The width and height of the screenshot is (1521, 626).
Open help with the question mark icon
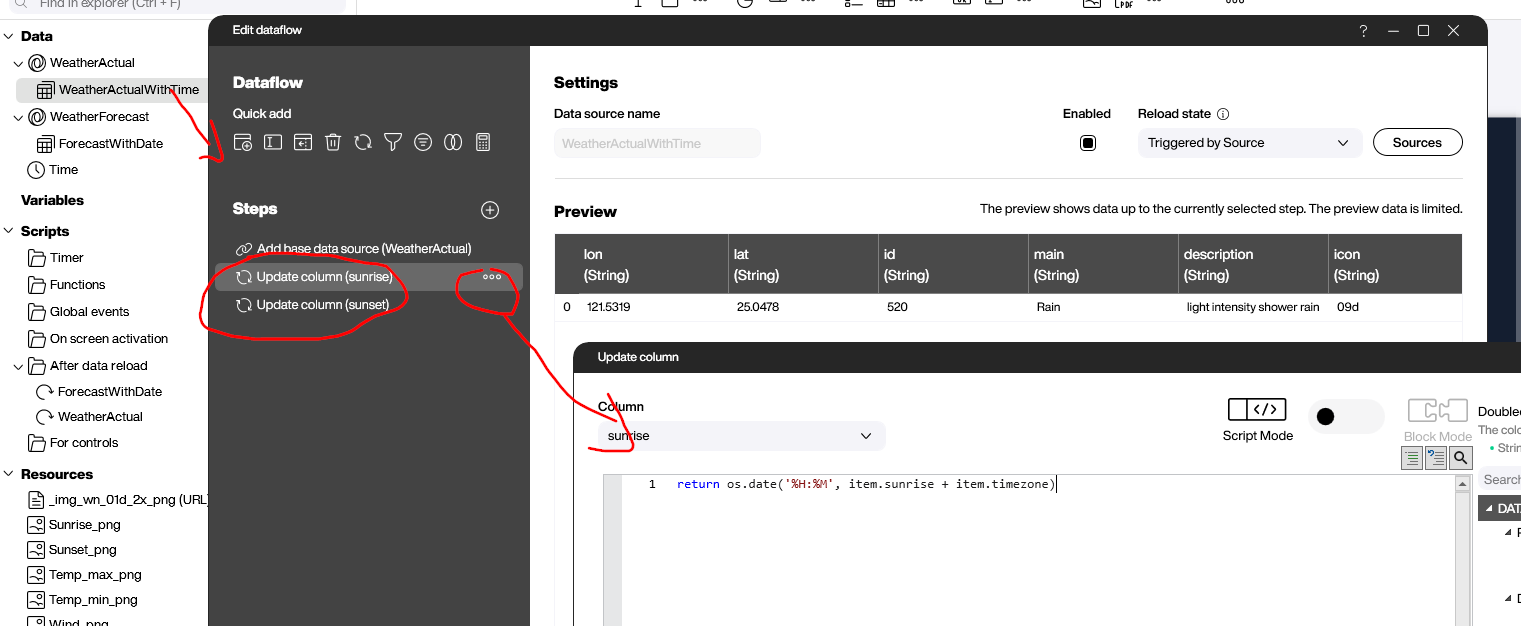(x=1363, y=31)
